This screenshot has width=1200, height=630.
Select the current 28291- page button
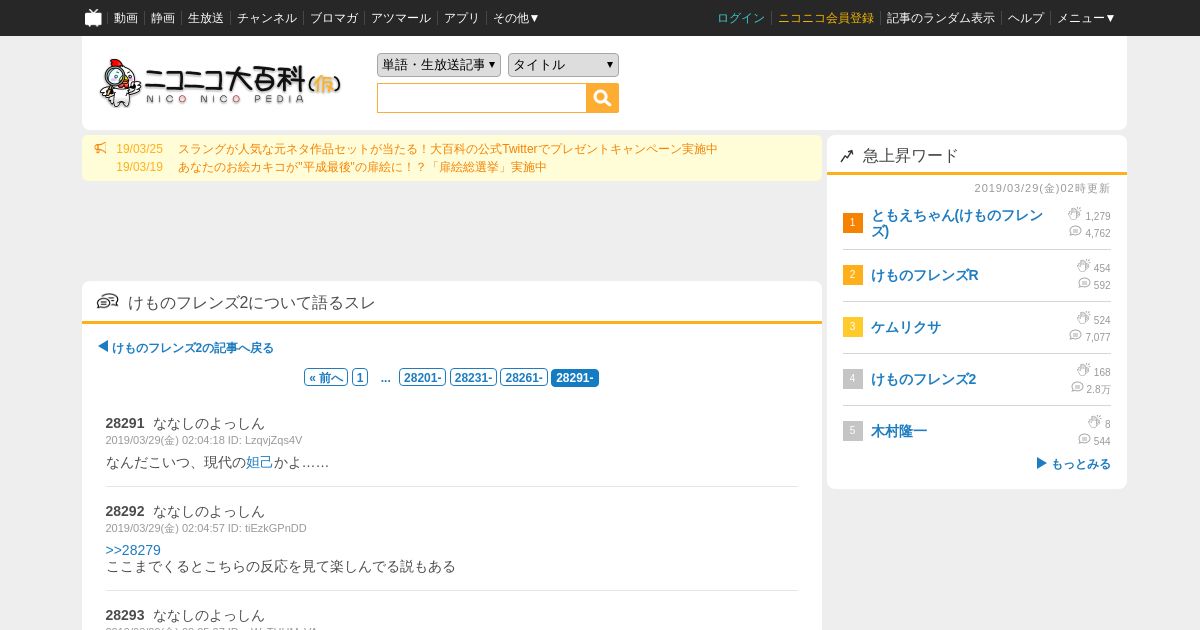[575, 378]
